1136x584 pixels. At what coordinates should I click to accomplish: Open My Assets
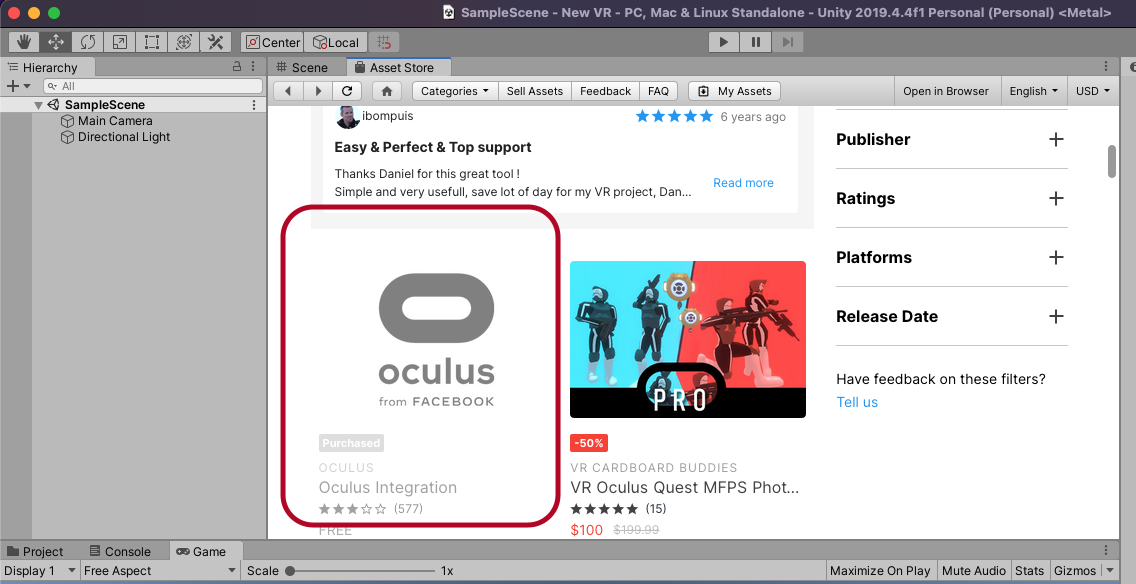point(735,91)
